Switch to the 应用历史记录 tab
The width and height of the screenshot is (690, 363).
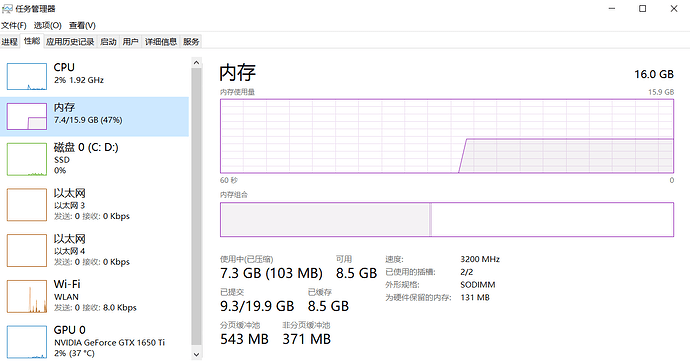click(70, 42)
